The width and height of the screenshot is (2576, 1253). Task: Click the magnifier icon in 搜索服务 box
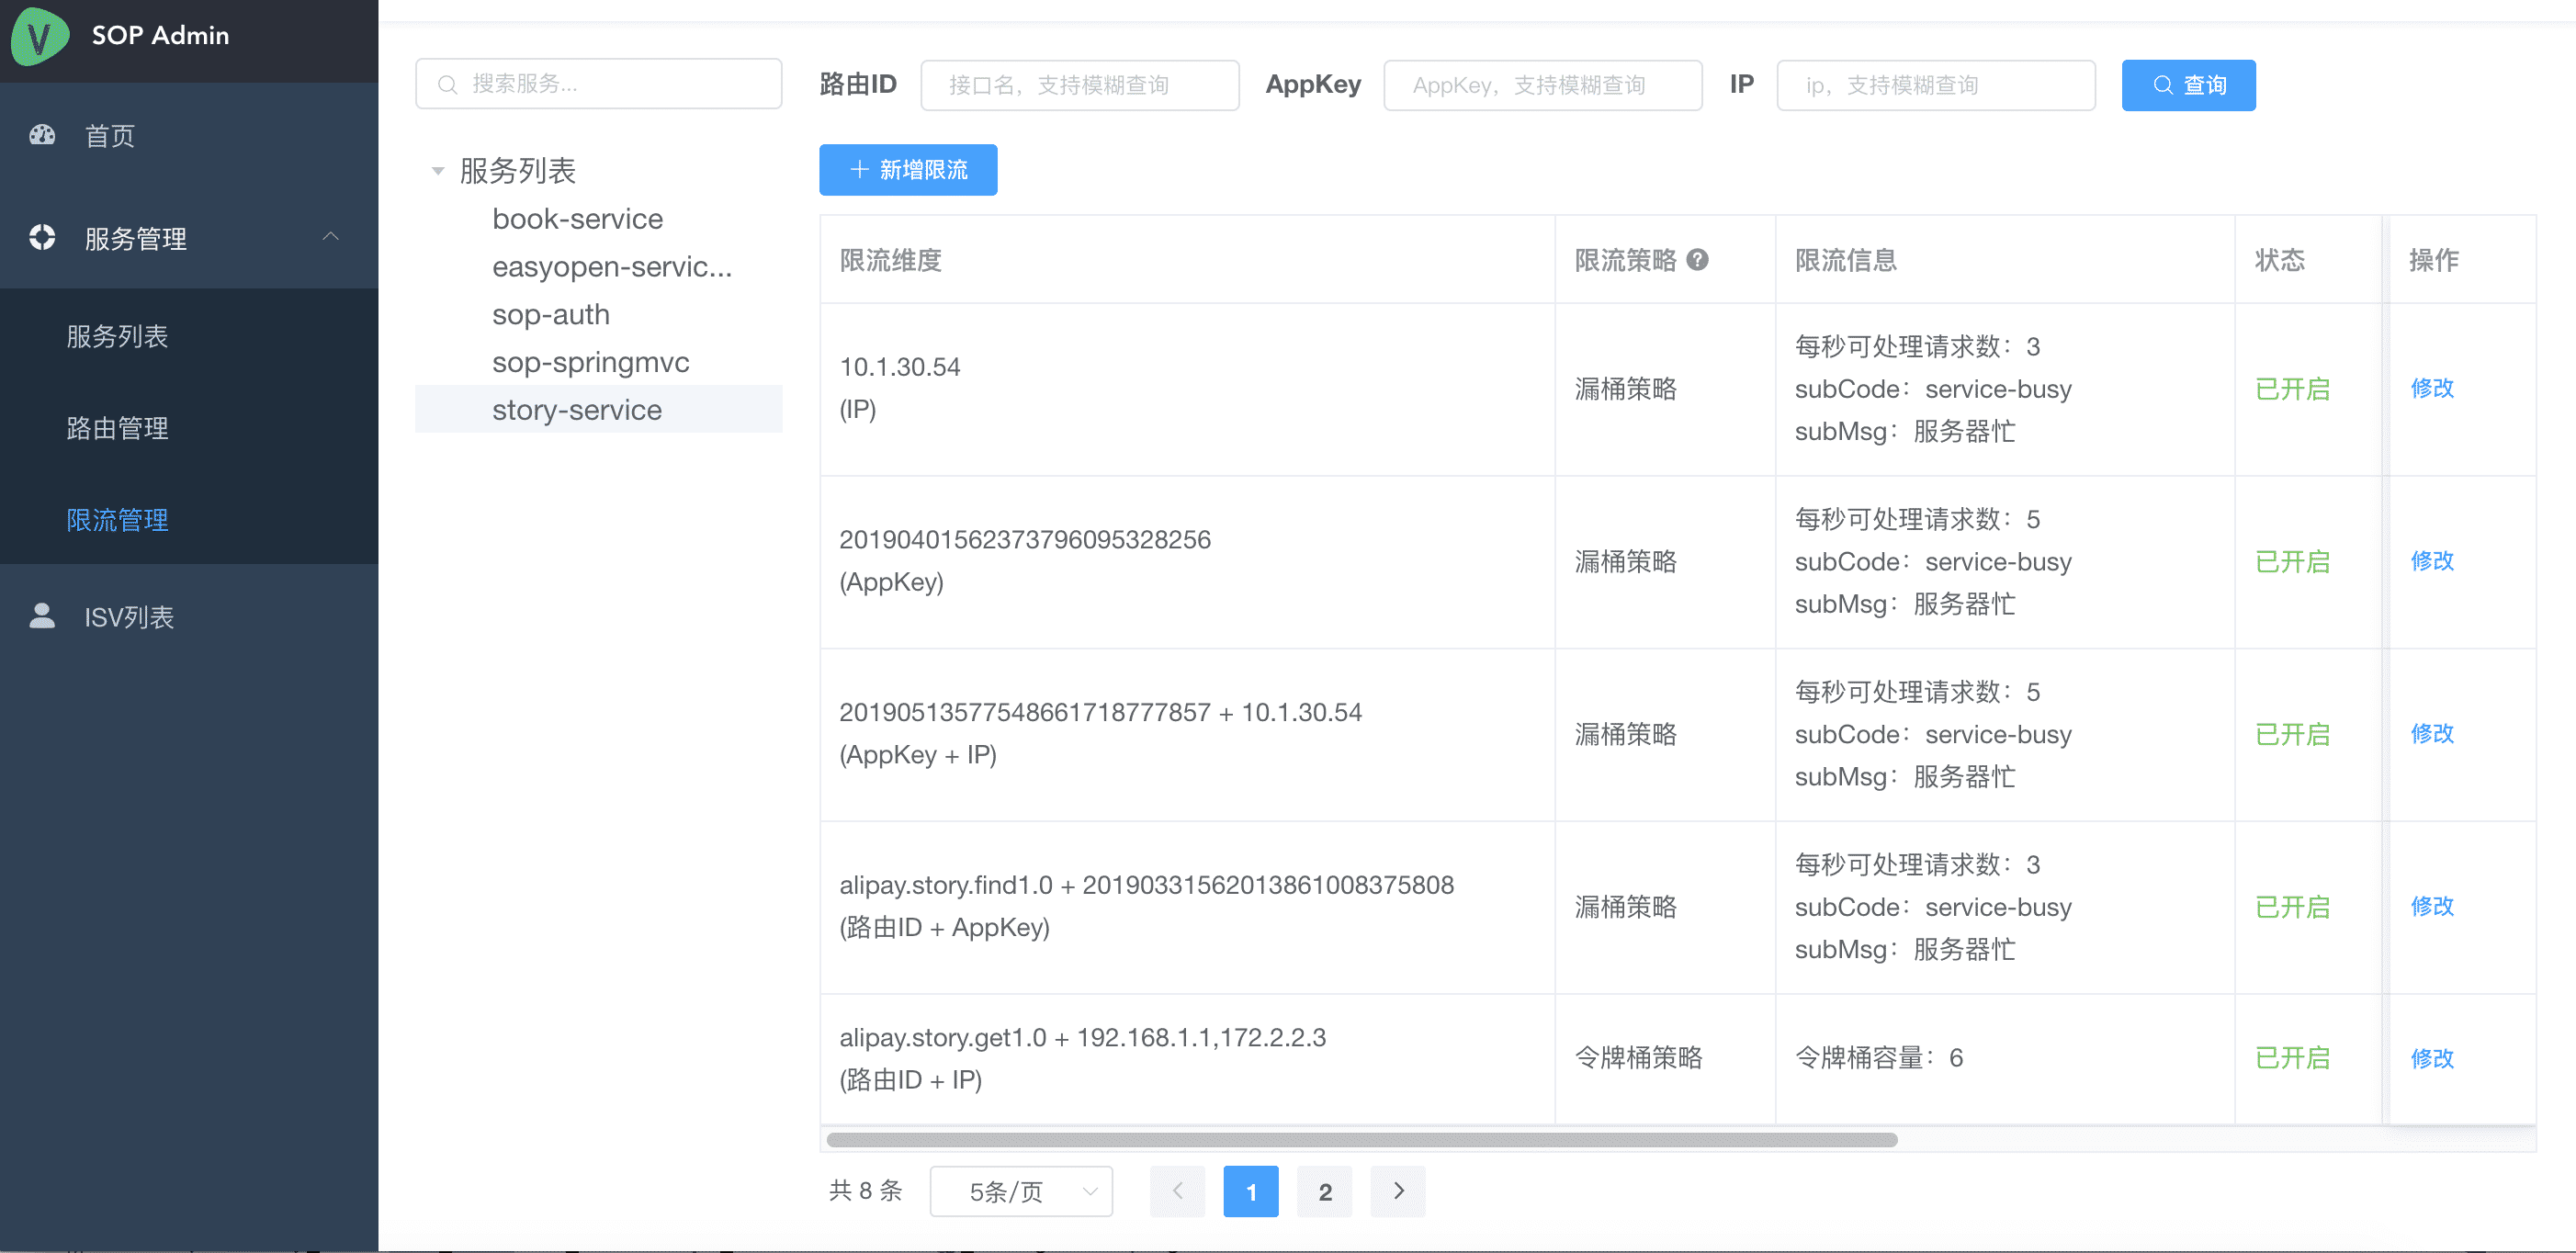click(448, 84)
